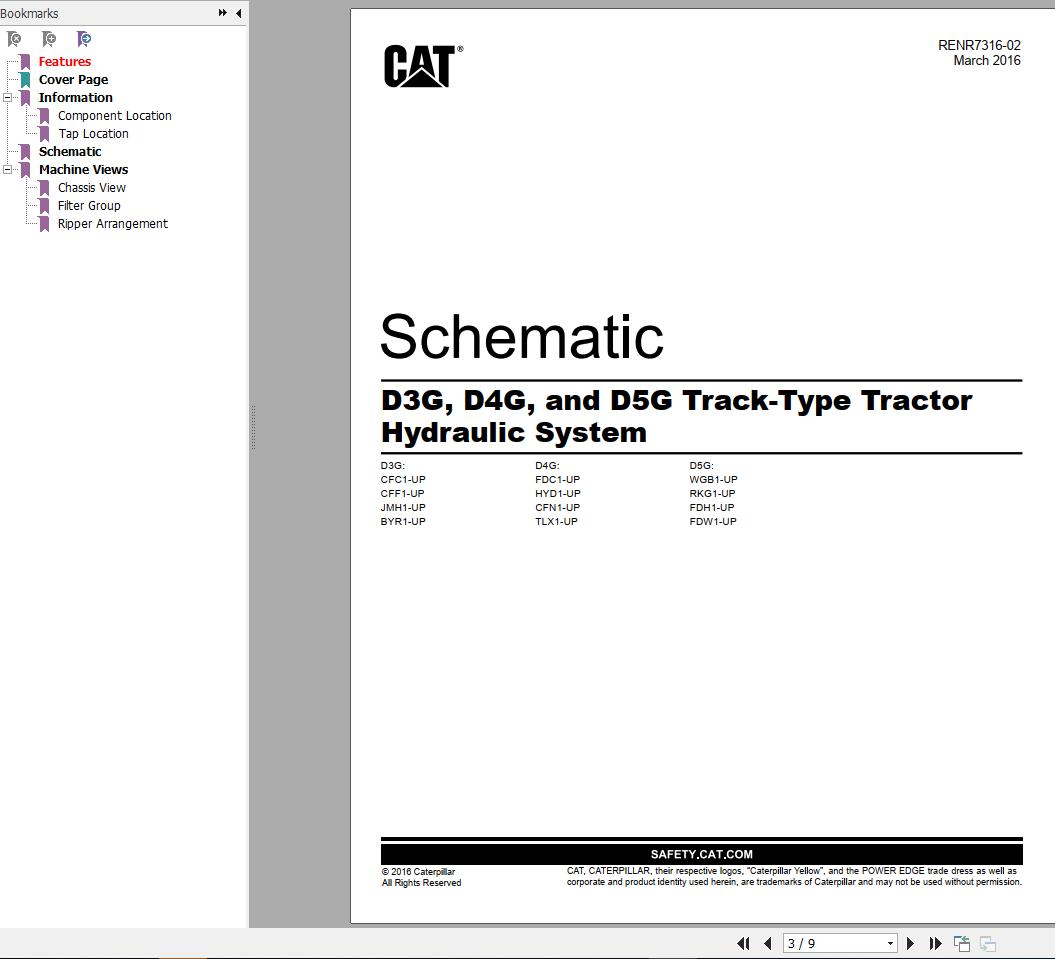The image size is (1055, 959).
Task: Go to the previous page
Action: [768, 943]
